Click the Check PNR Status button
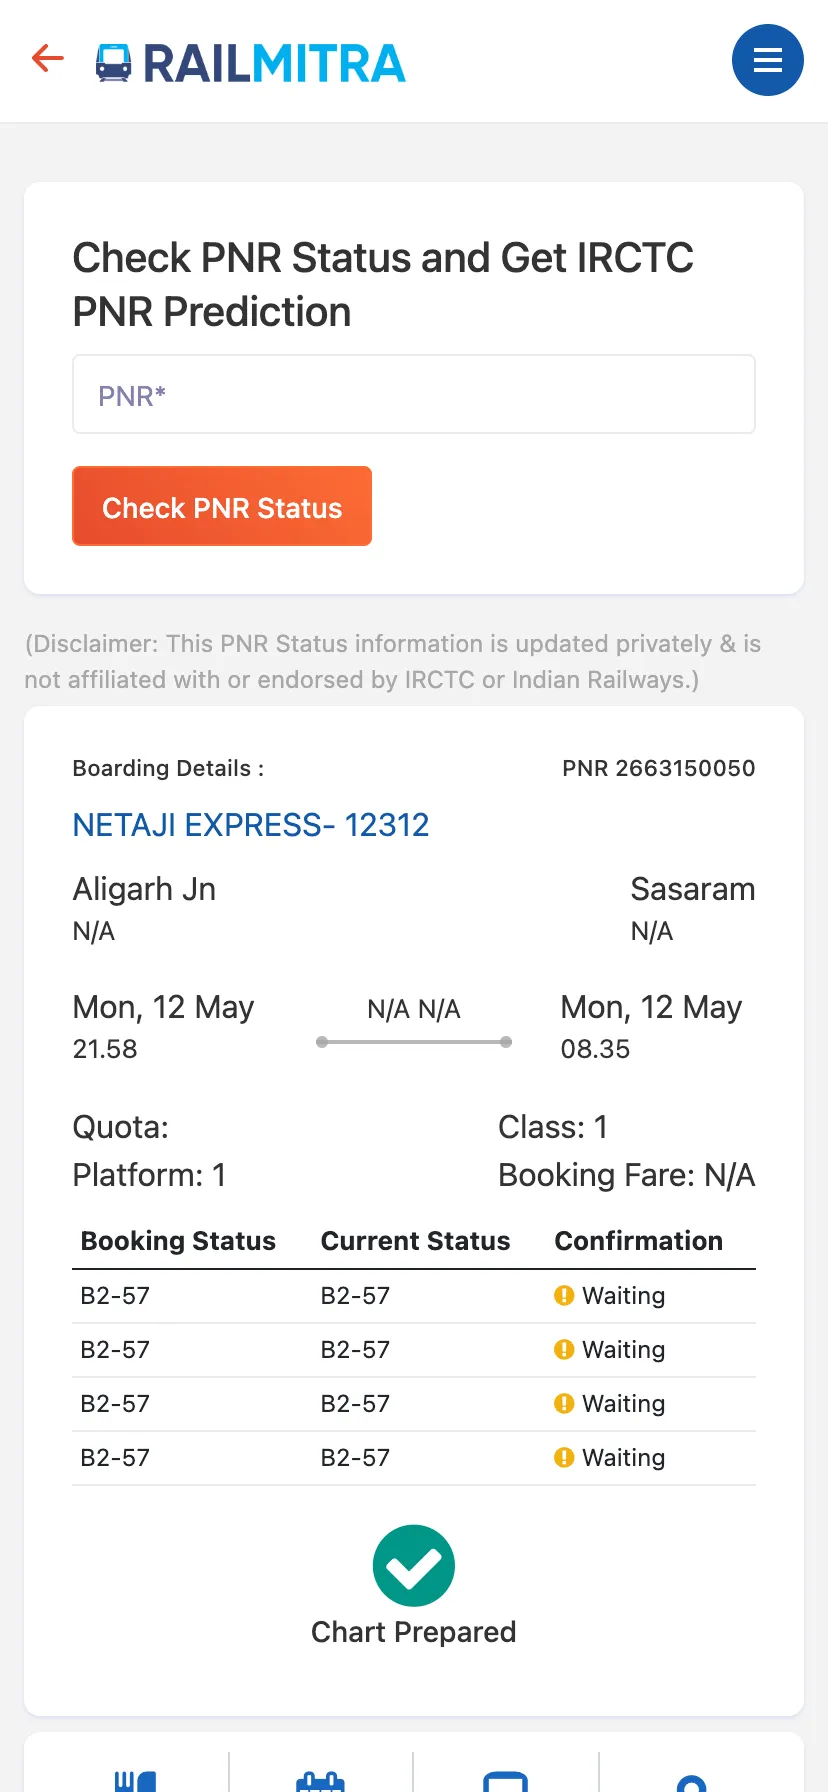828x1792 pixels. 222,506
